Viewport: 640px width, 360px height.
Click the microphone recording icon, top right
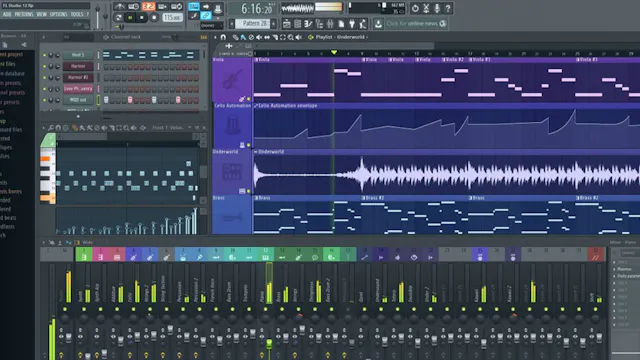437,8
